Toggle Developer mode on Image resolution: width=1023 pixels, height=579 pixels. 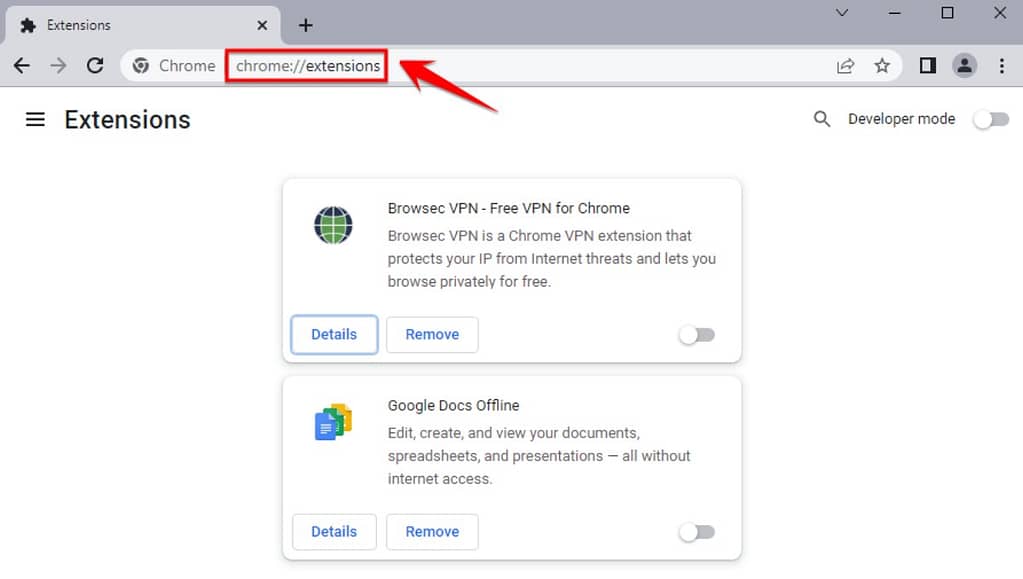[991, 119]
